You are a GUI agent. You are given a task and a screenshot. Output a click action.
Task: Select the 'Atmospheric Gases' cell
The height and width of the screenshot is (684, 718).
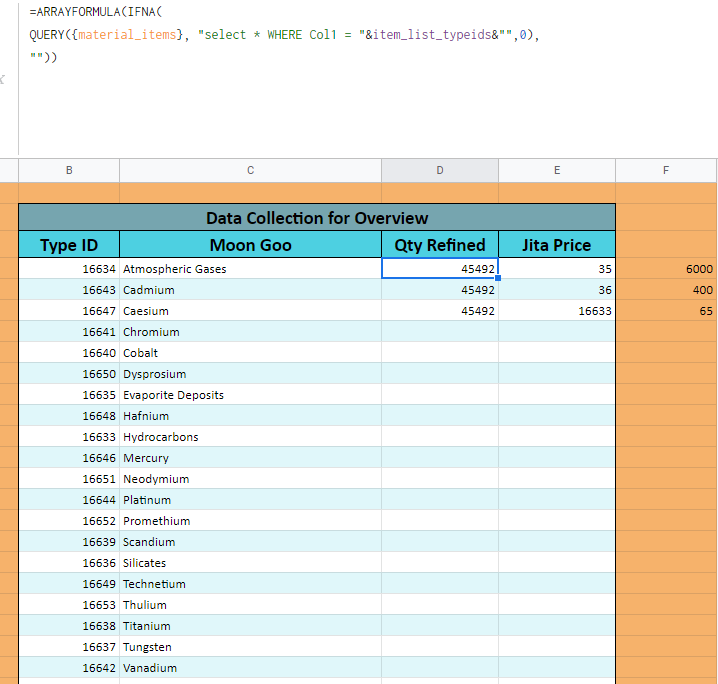(x=250, y=269)
